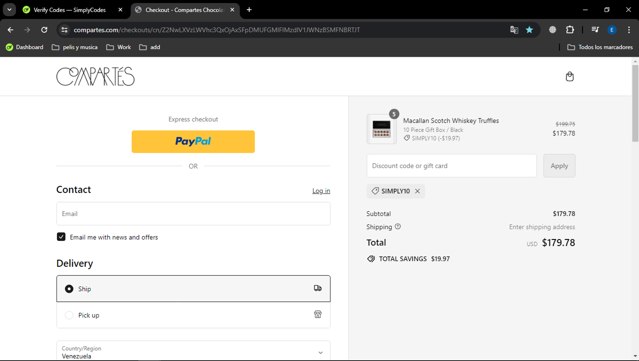639x361 pixels.
Task: Click the Compartes logo
Action: tap(95, 77)
